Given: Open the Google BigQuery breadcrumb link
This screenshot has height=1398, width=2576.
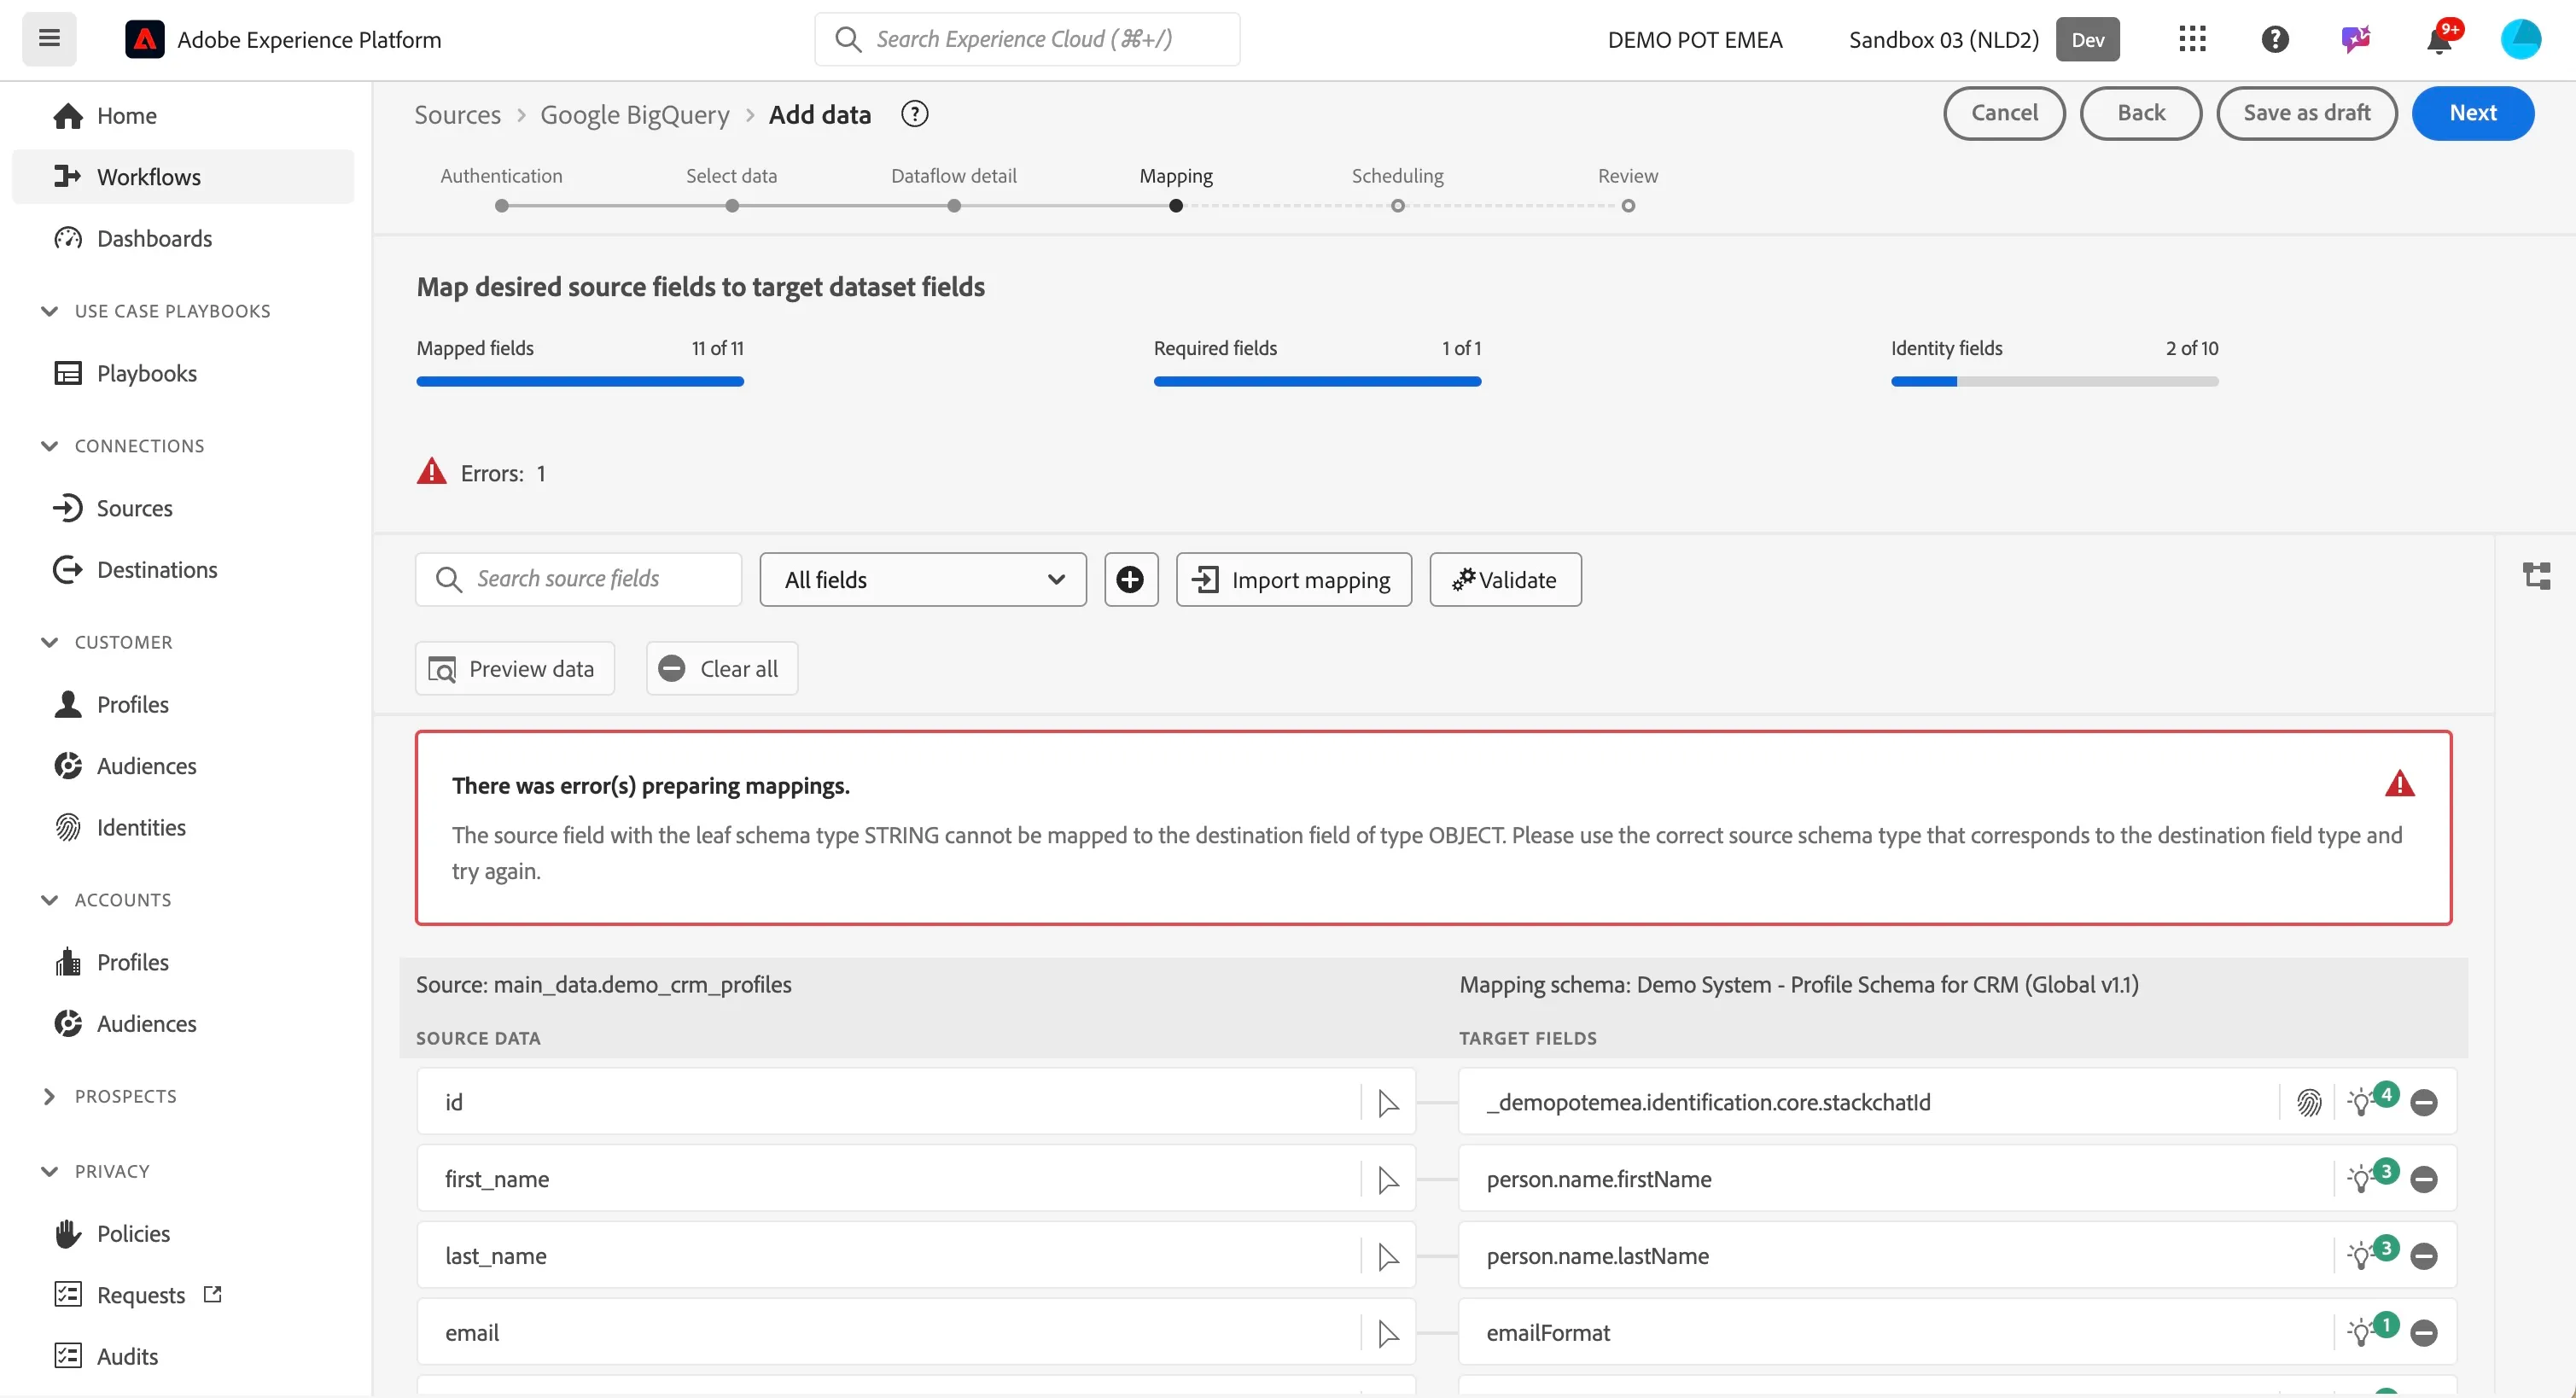Looking at the screenshot, I should pyautogui.click(x=635, y=114).
